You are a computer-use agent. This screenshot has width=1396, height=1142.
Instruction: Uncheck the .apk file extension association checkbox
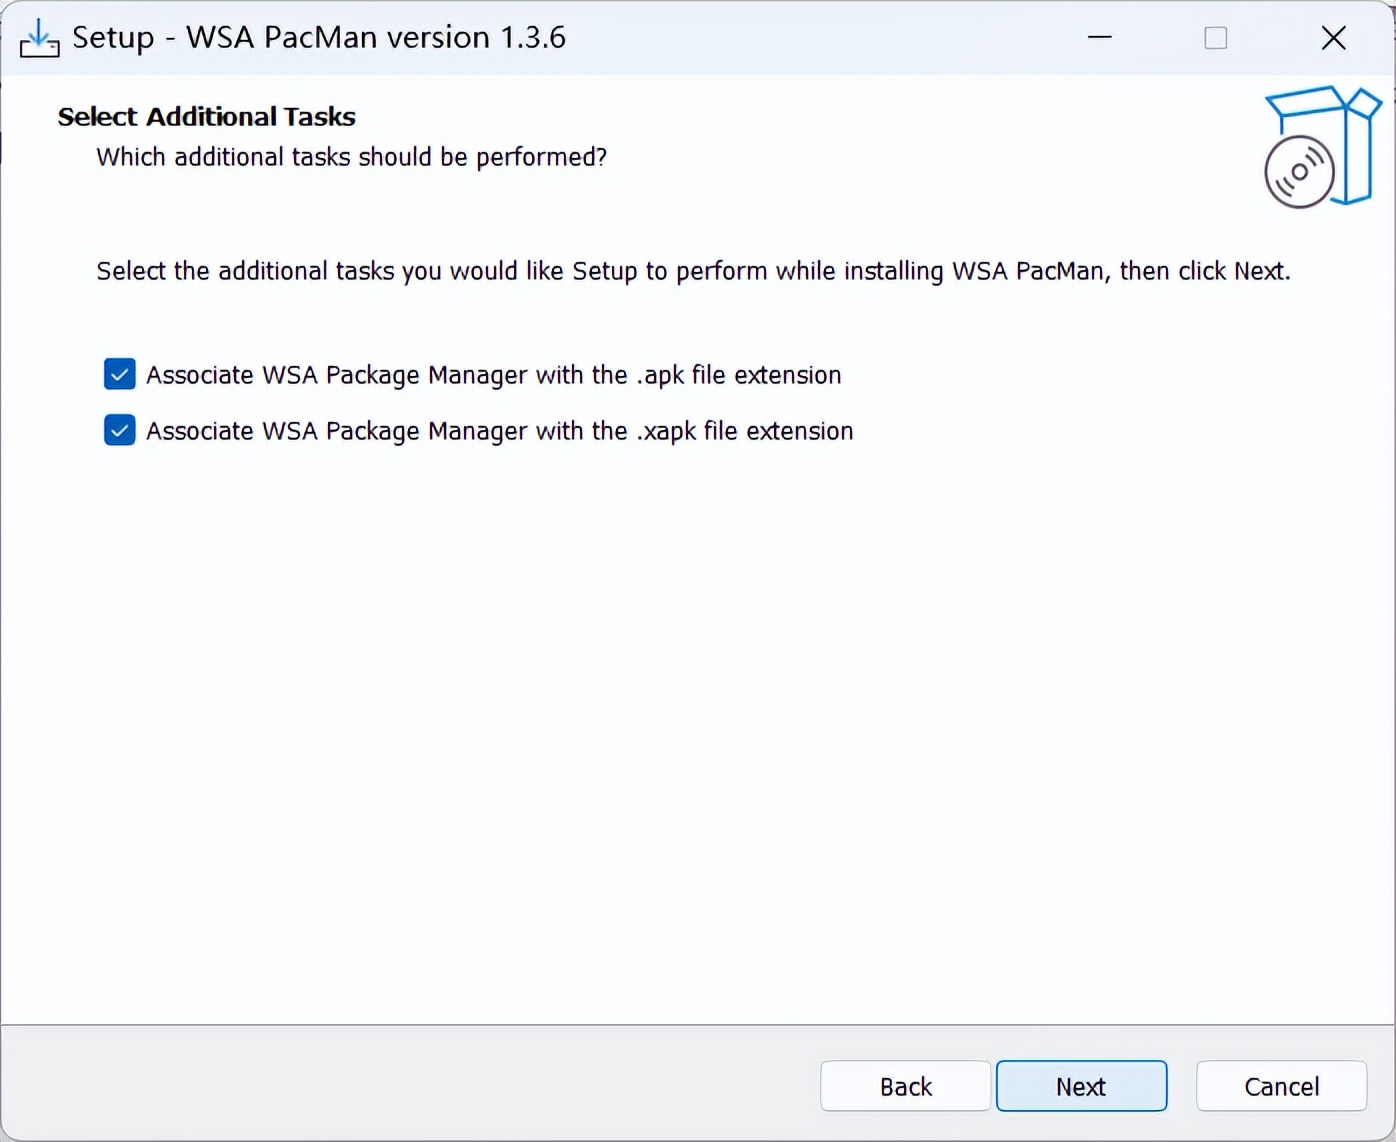point(120,375)
